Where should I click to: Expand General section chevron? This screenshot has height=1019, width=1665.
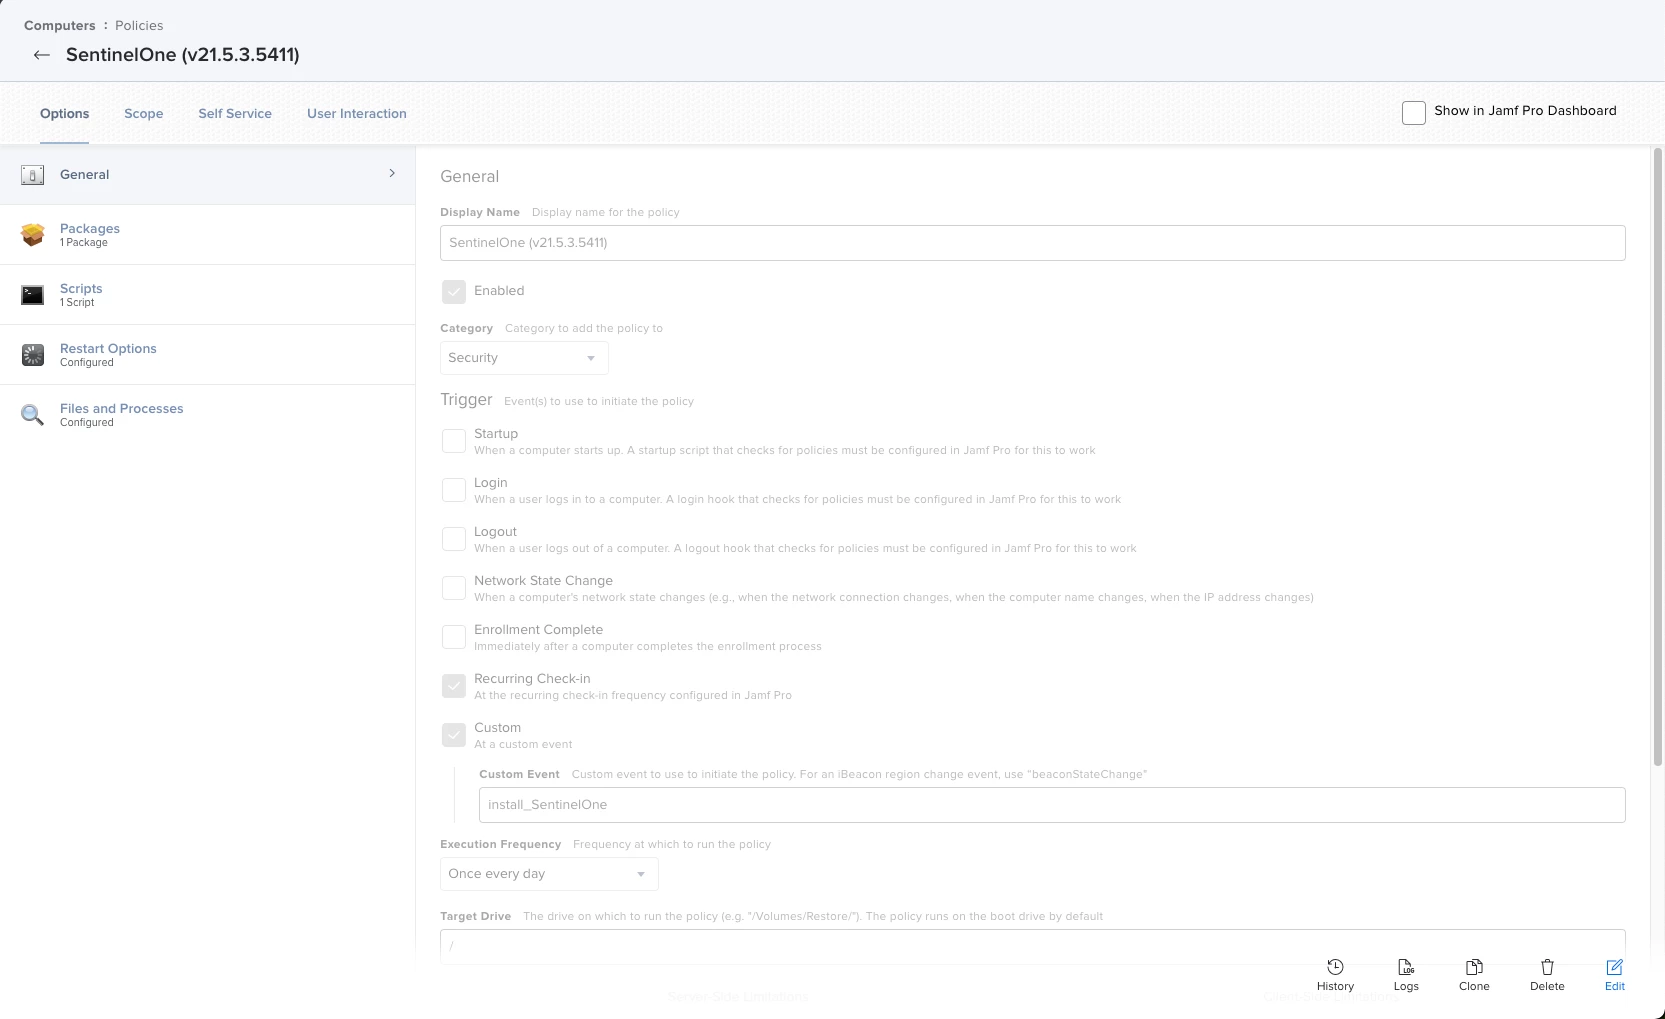[x=392, y=174]
